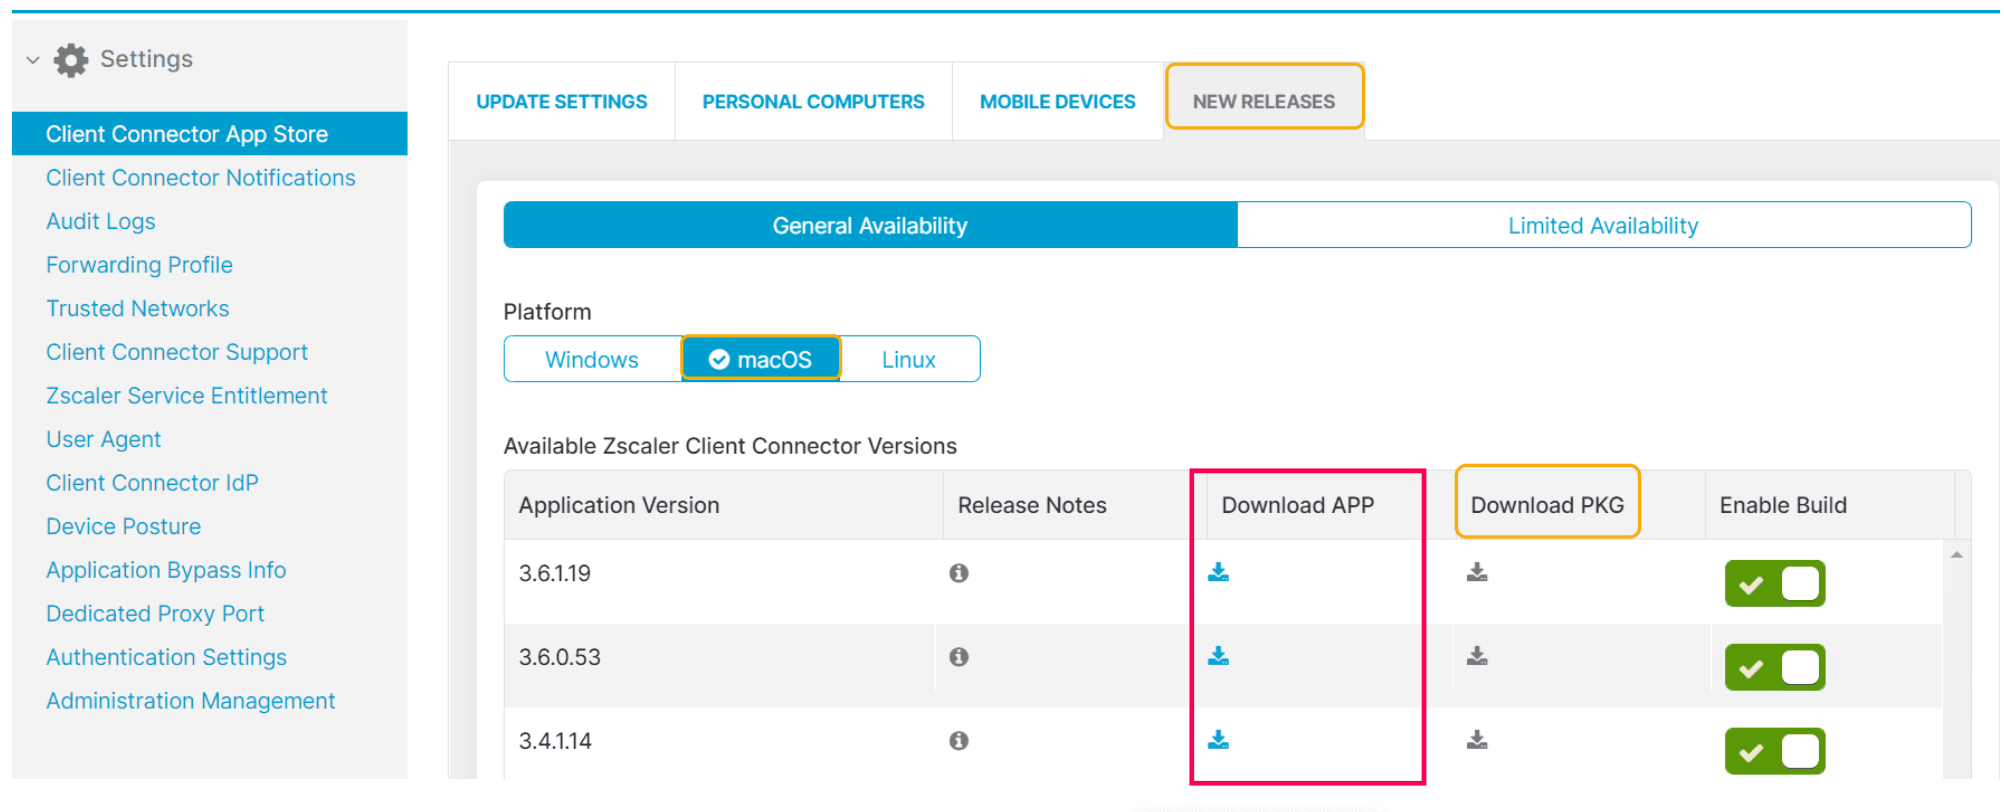Select the Linux platform option
The height and width of the screenshot is (812, 2004).
pos(909,360)
